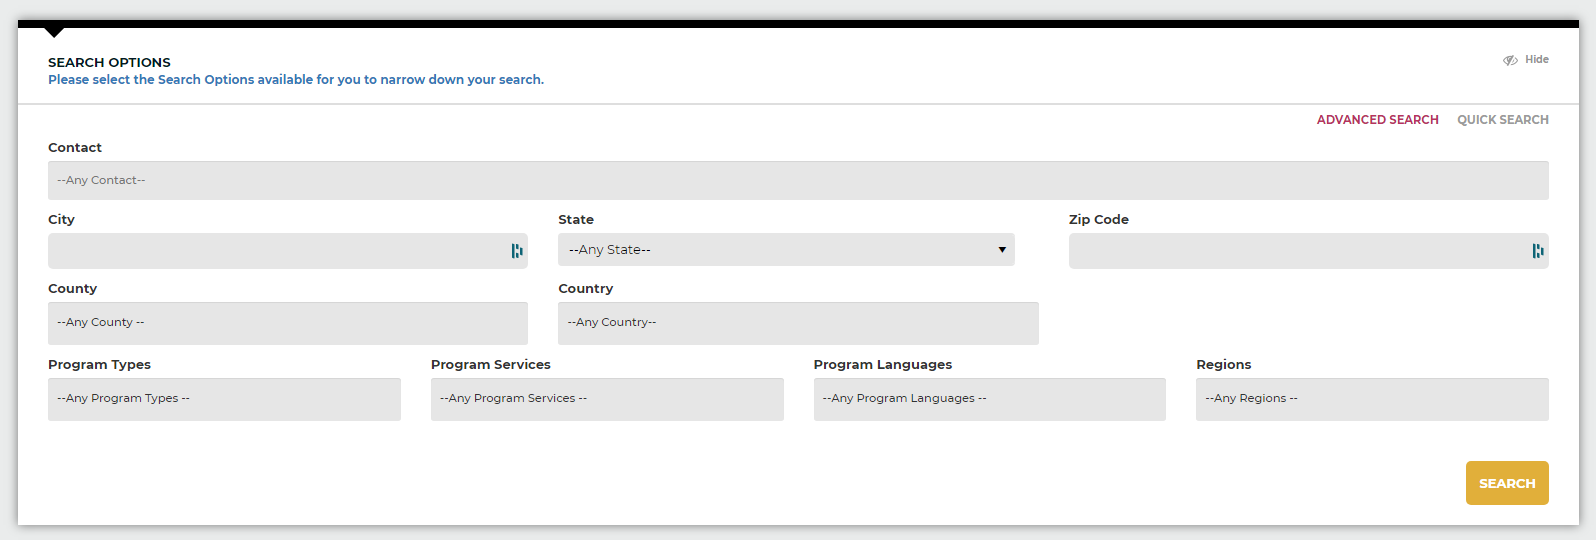This screenshot has width=1596, height=540.
Task: Expand the Program Services selector
Action: (606, 399)
